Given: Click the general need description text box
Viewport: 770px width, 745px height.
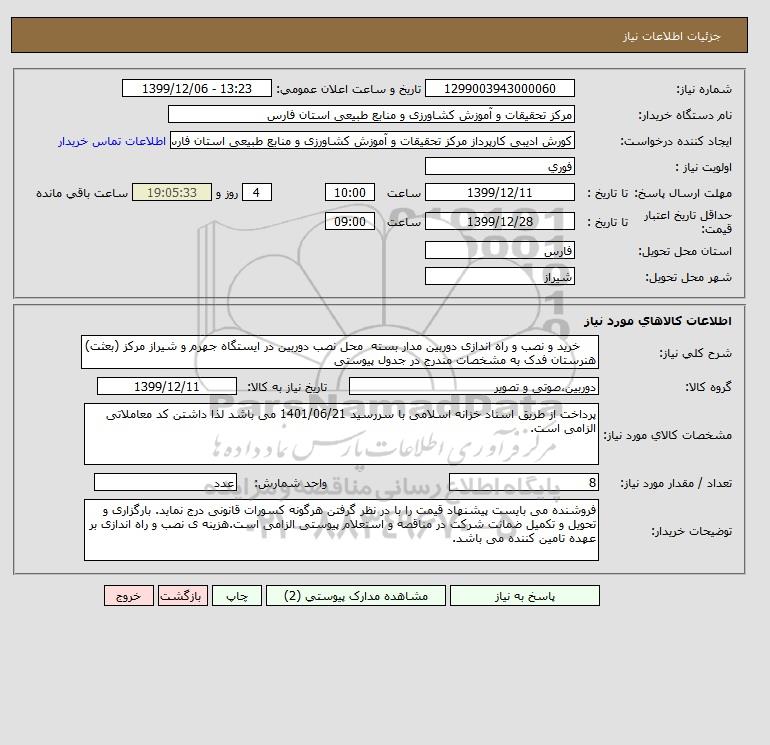Looking at the screenshot, I should [x=340, y=353].
